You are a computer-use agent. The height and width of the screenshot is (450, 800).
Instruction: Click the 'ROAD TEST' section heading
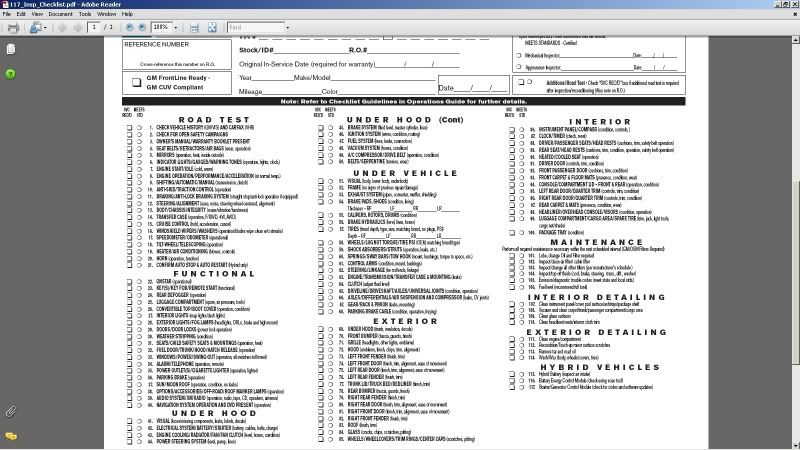[214, 119]
